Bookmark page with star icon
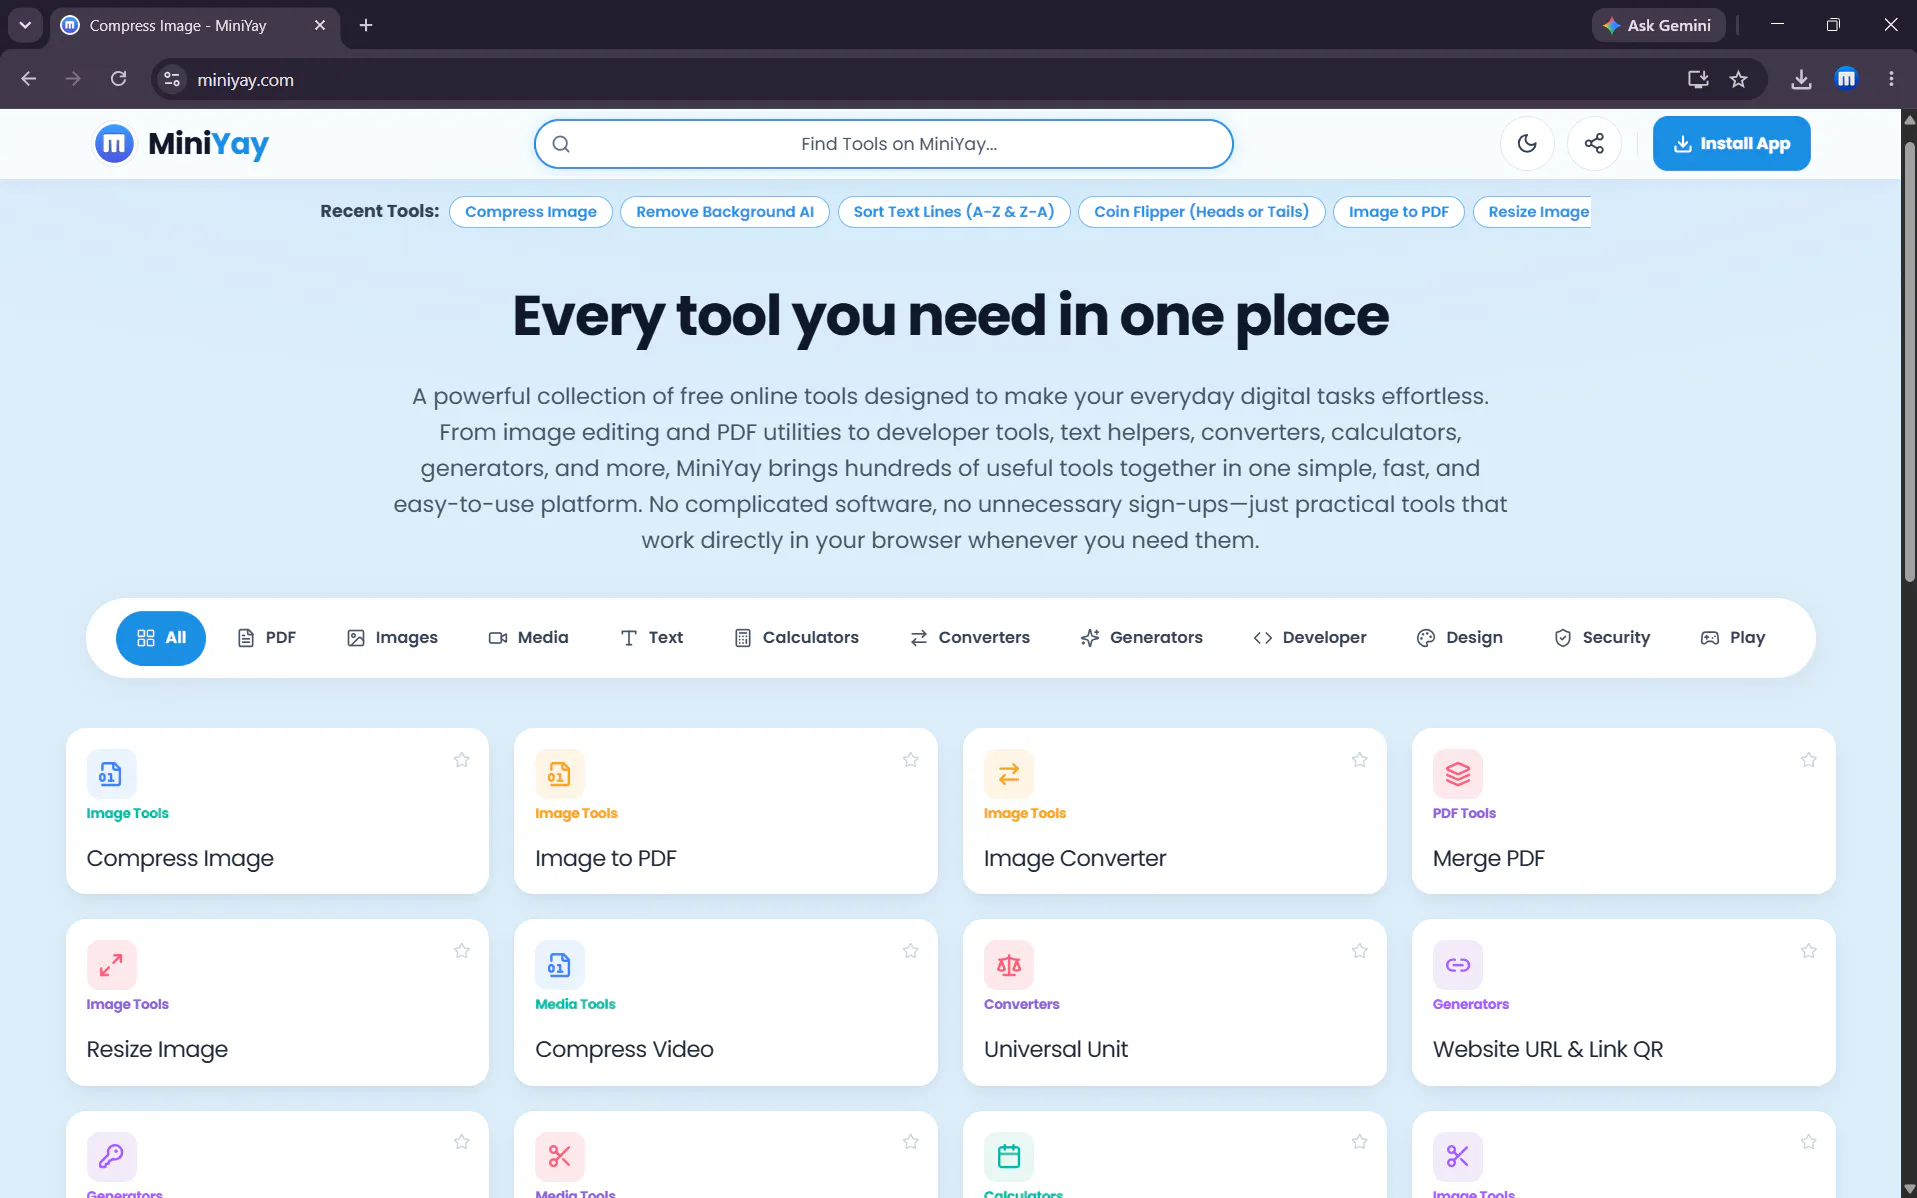The width and height of the screenshot is (1917, 1198). tap(1738, 79)
